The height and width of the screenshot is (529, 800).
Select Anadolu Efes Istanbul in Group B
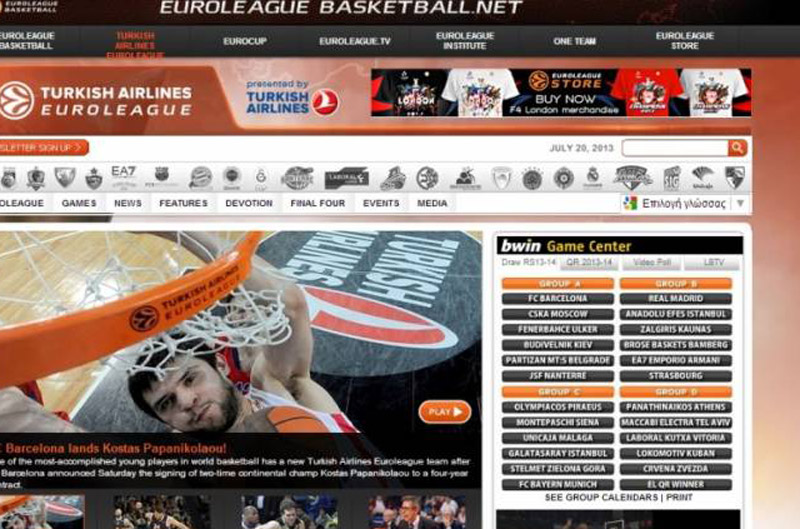(676, 314)
